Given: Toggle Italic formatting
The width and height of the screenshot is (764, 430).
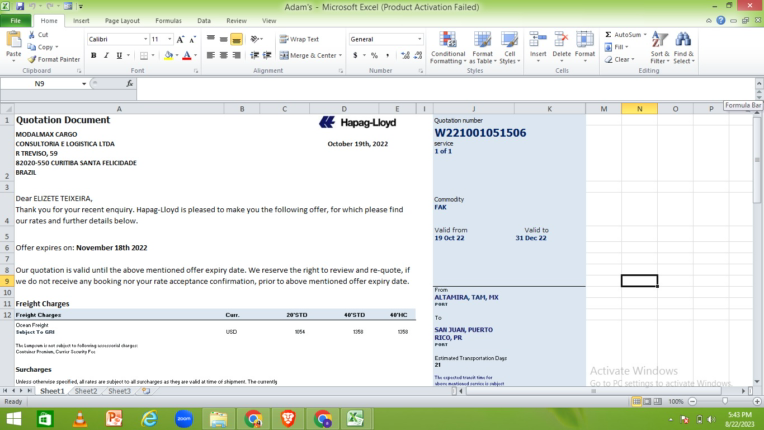Looking at the screenshot, I should [106, 56].
